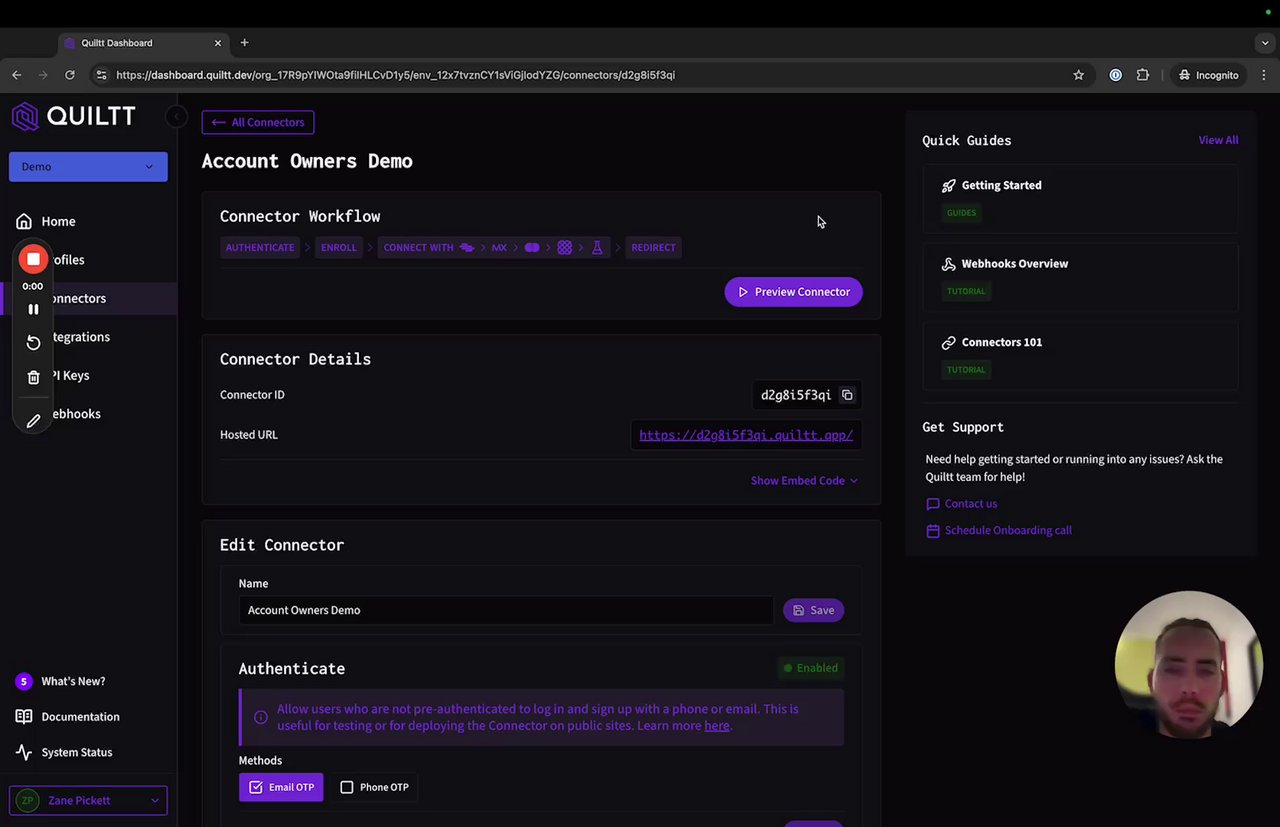The image size is (1280, 827).
Task: Click the connector Name input field
Action: click(505, 610)
